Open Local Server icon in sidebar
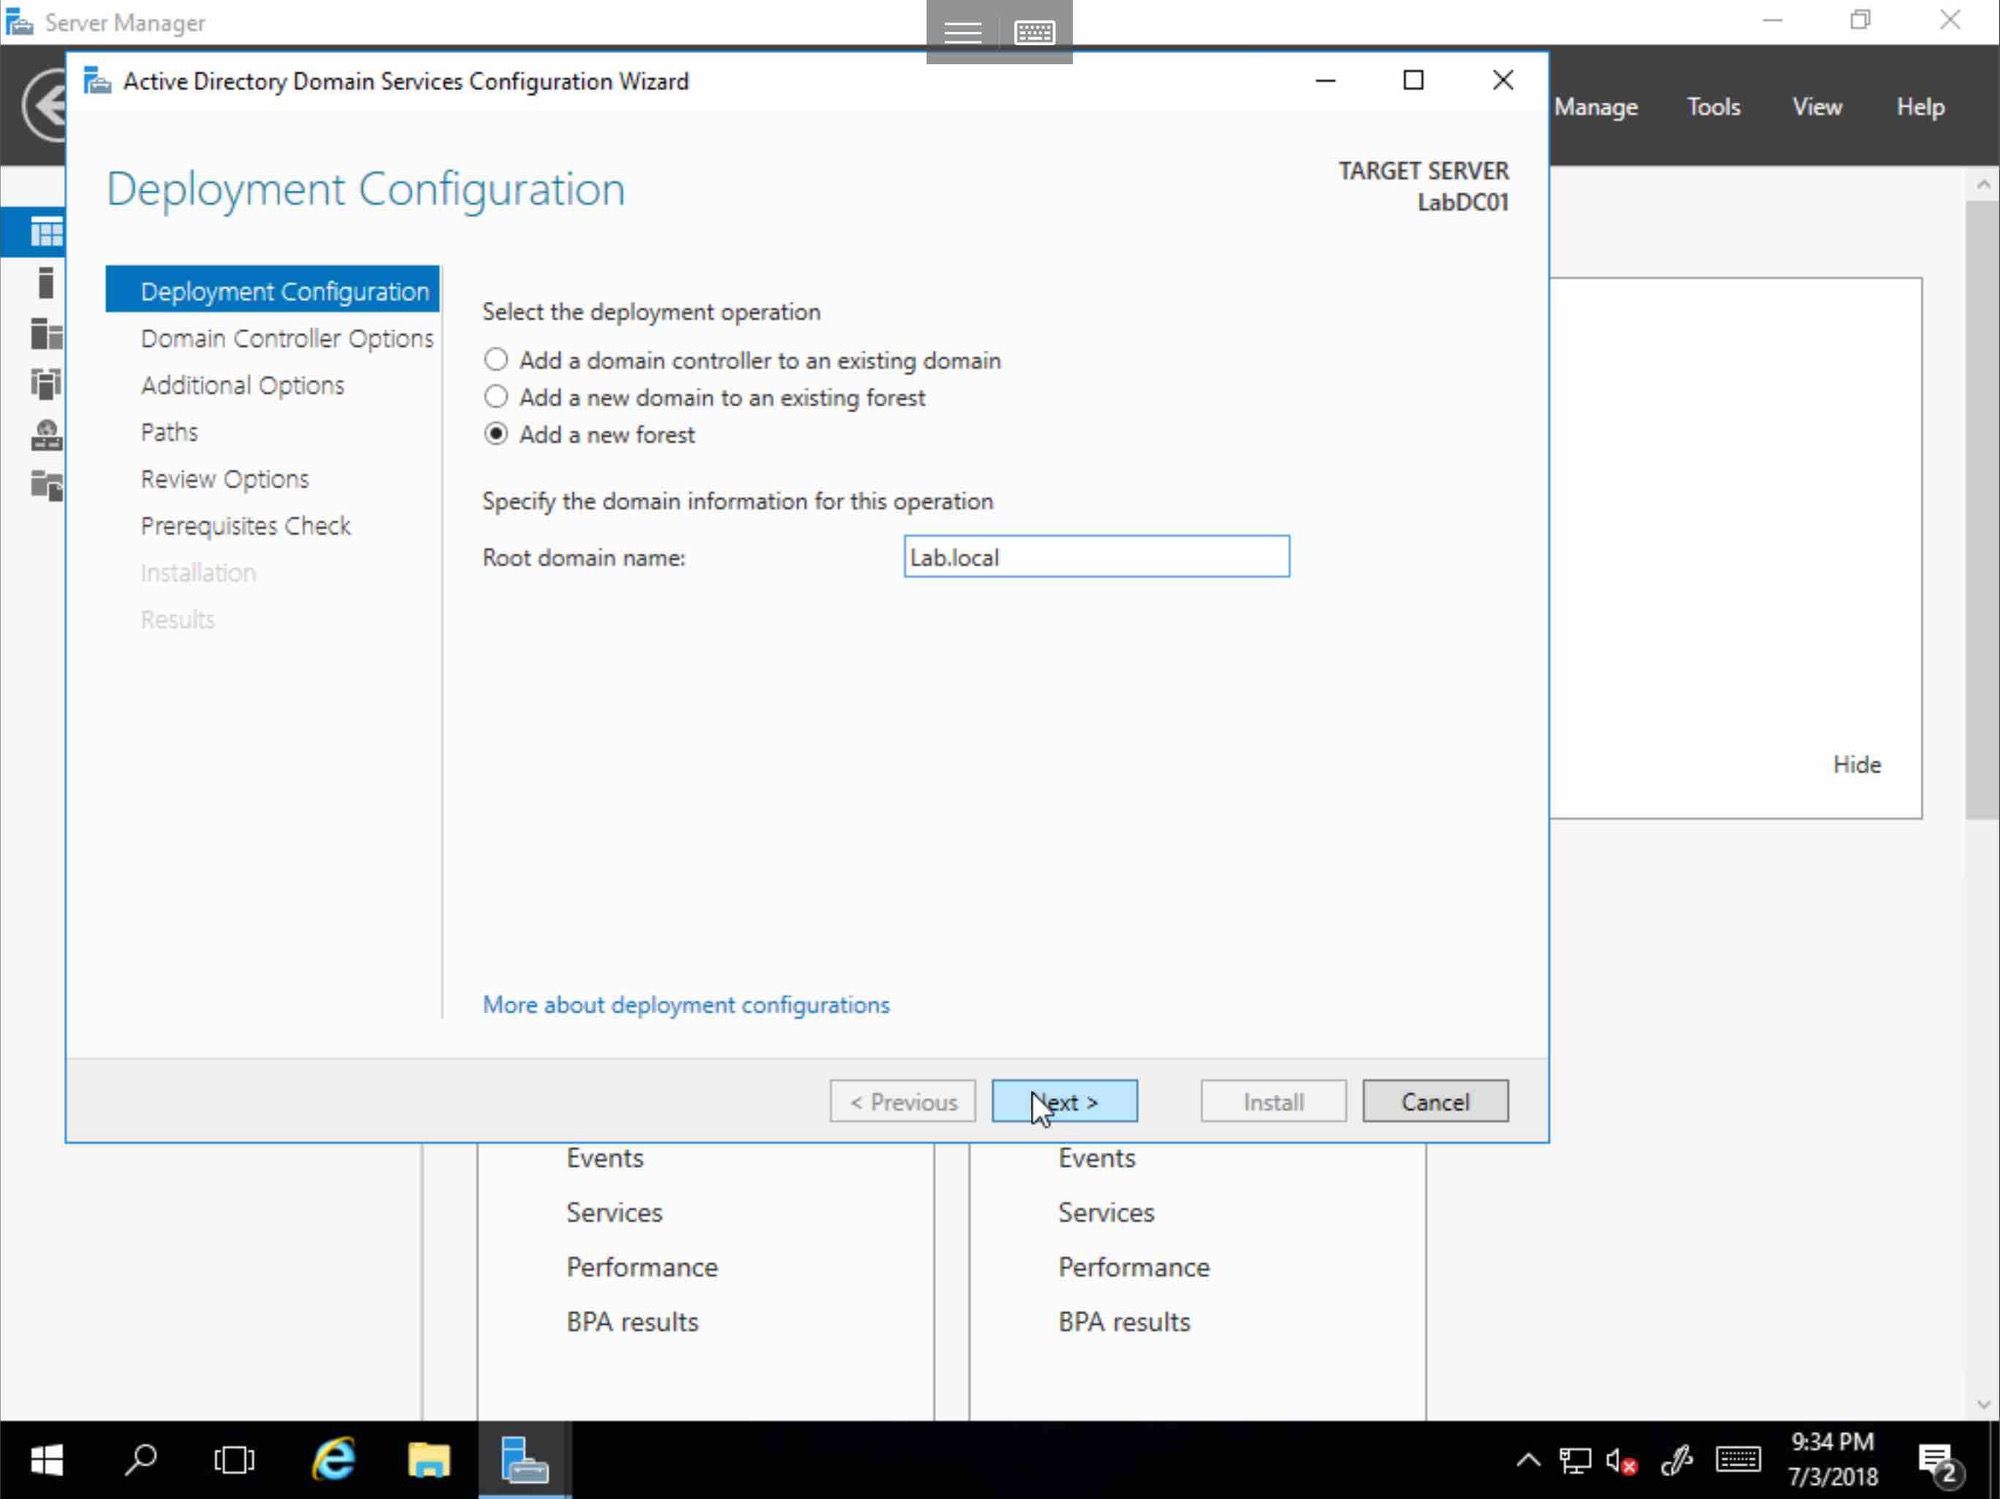Image resolution: width=2000 pixels, height=1499 pixels. (x=46, y=282)
